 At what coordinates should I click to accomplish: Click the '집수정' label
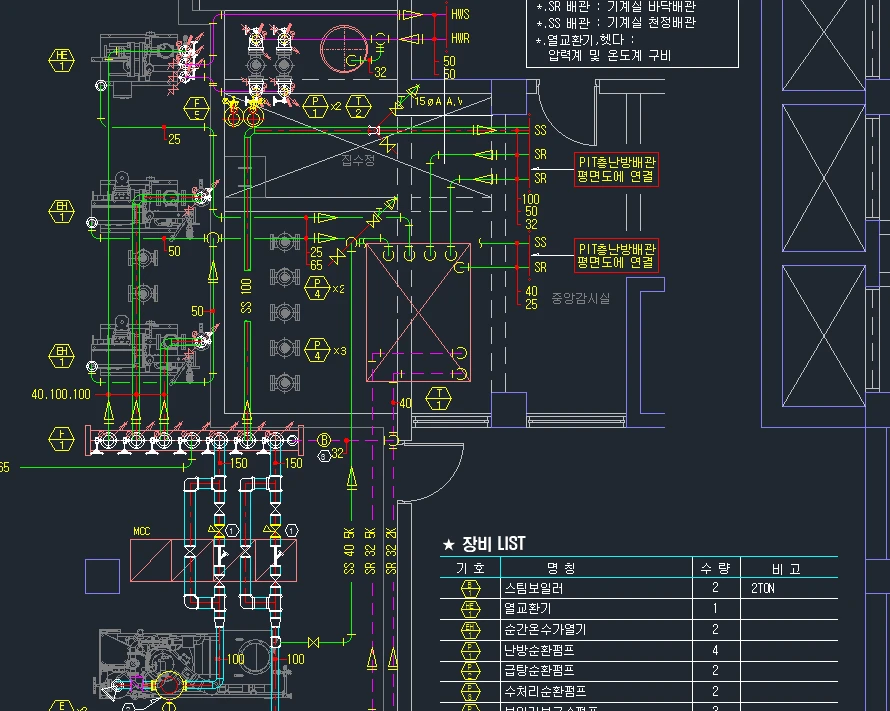point(358,161)
